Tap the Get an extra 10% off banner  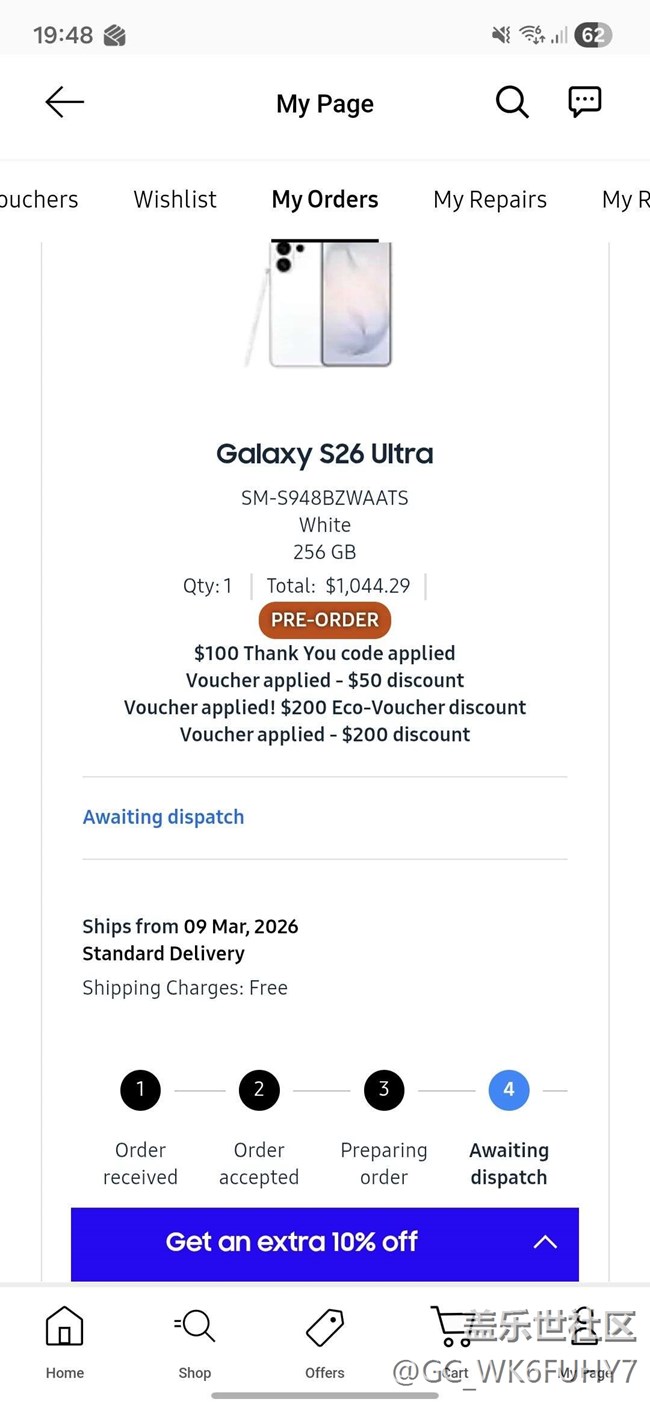[x=292, y=1242]
